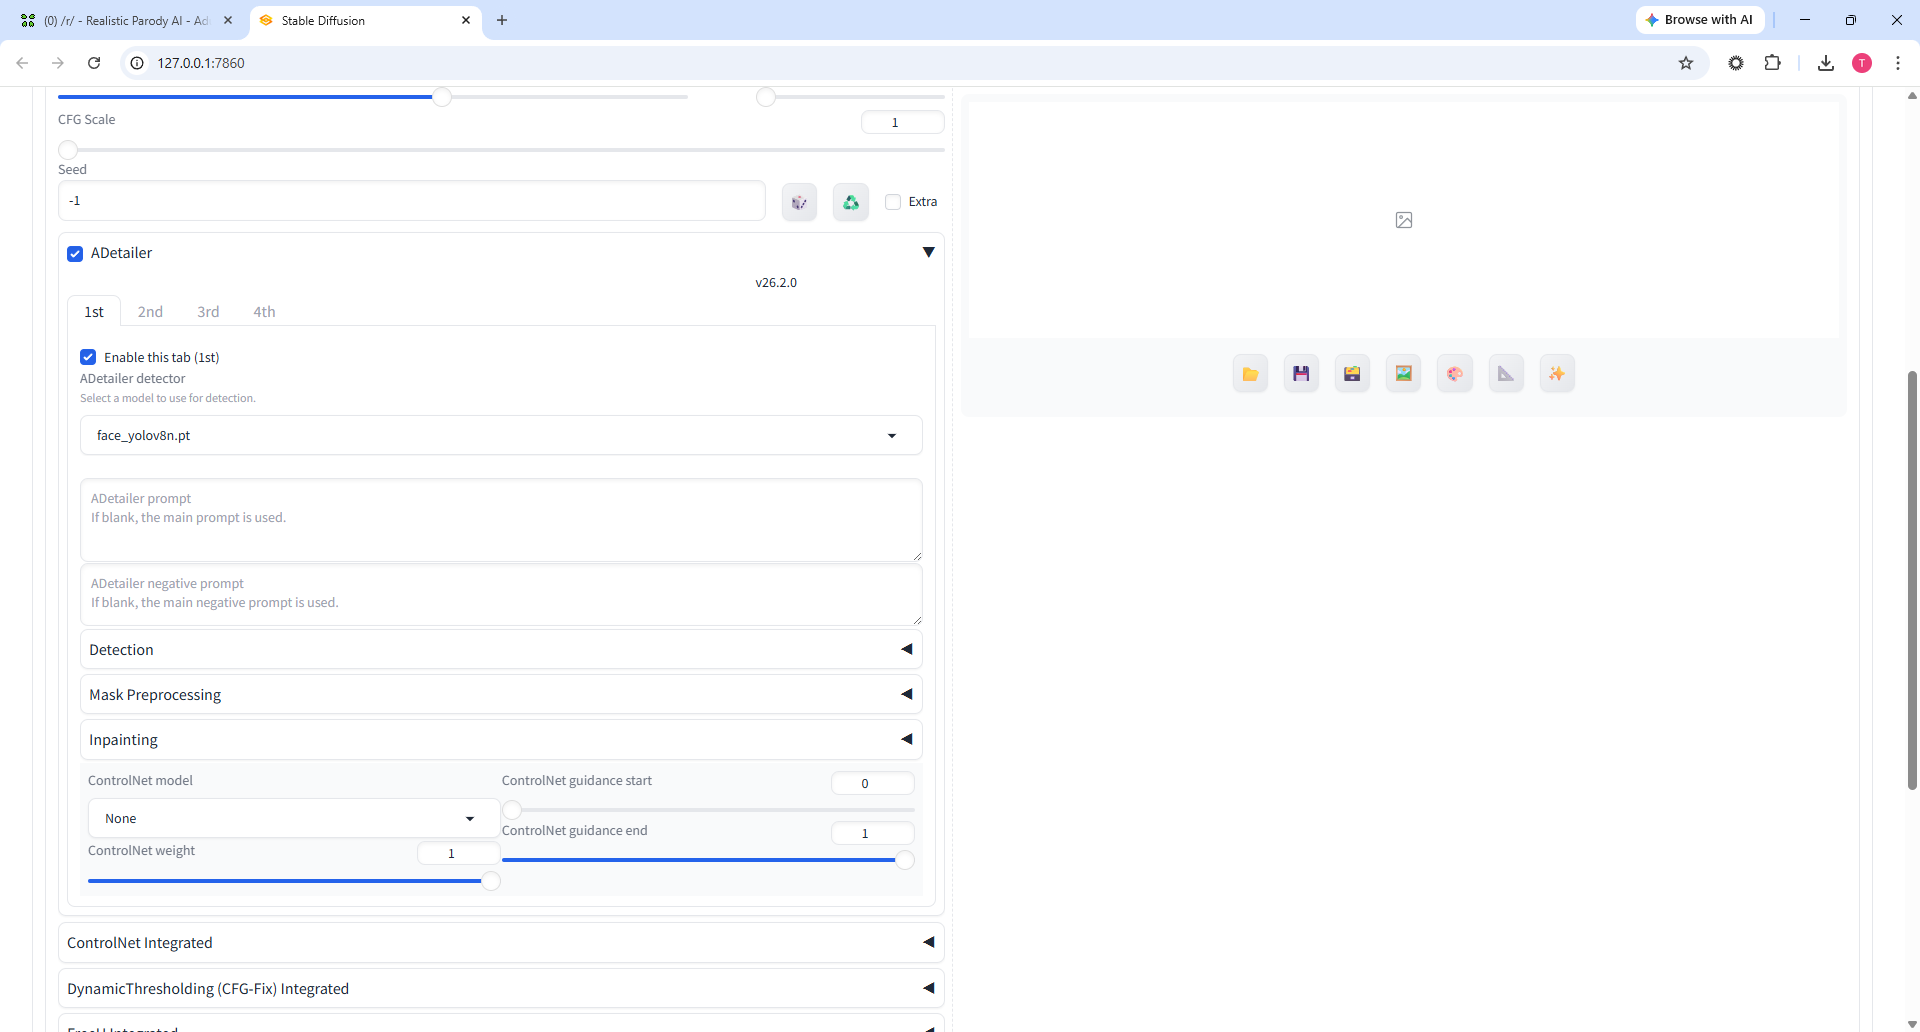This screenshot has height=1032, width=1920.
Task: Click the paint palette send to inpaint icon
Action: (1455, 374)
